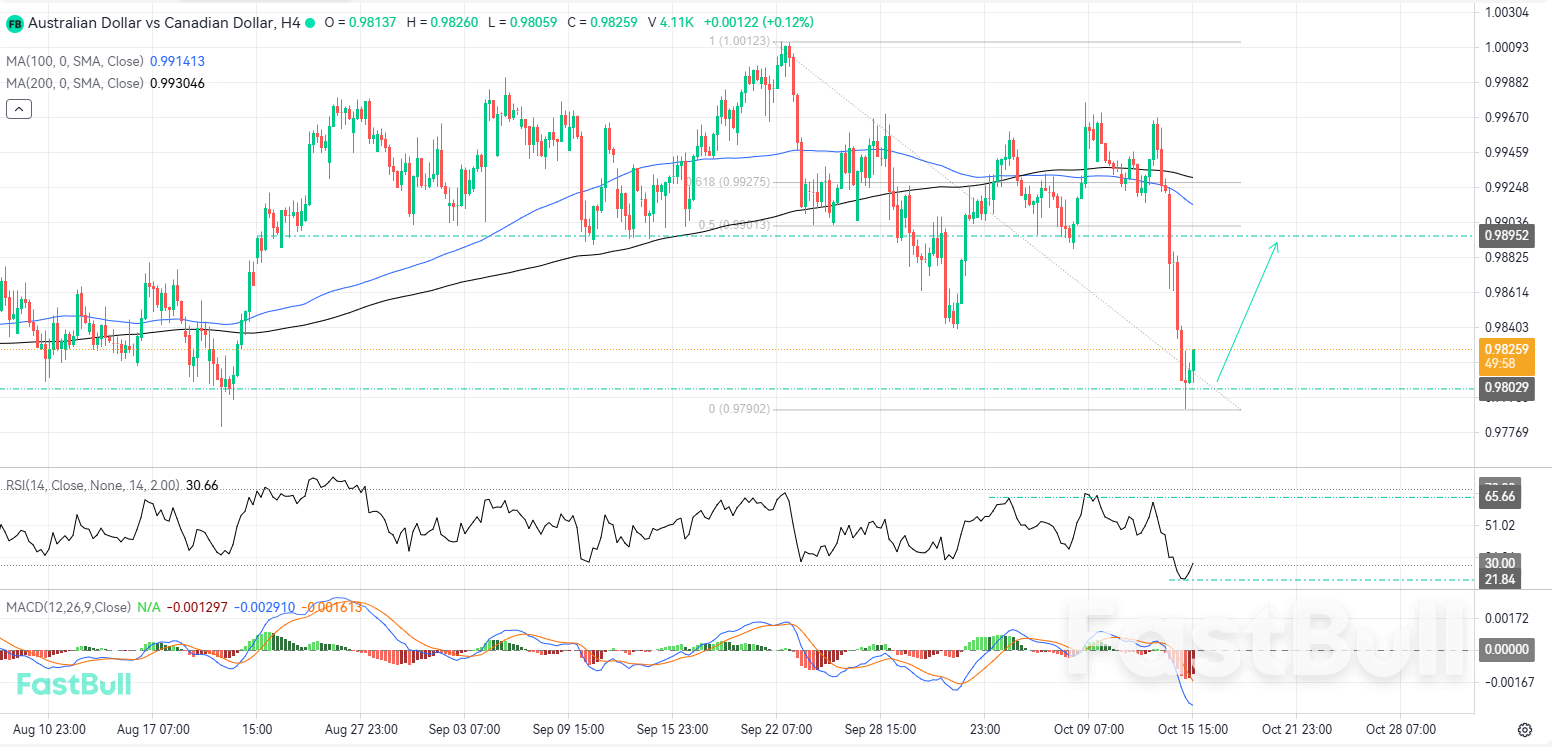Image resolution: width=1552 pixels, height=747 pixels.
Task: Click the MA100 value 0.991413
Action: pyautogui.click(x=177, y=61)
